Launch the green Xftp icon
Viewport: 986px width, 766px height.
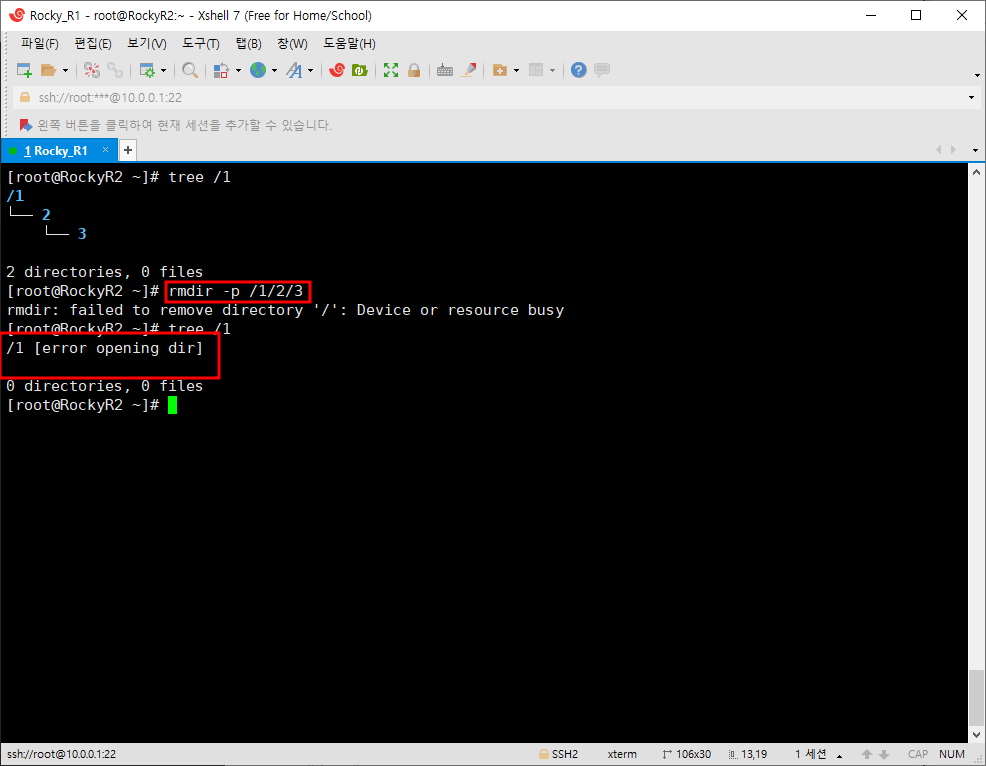360,70
